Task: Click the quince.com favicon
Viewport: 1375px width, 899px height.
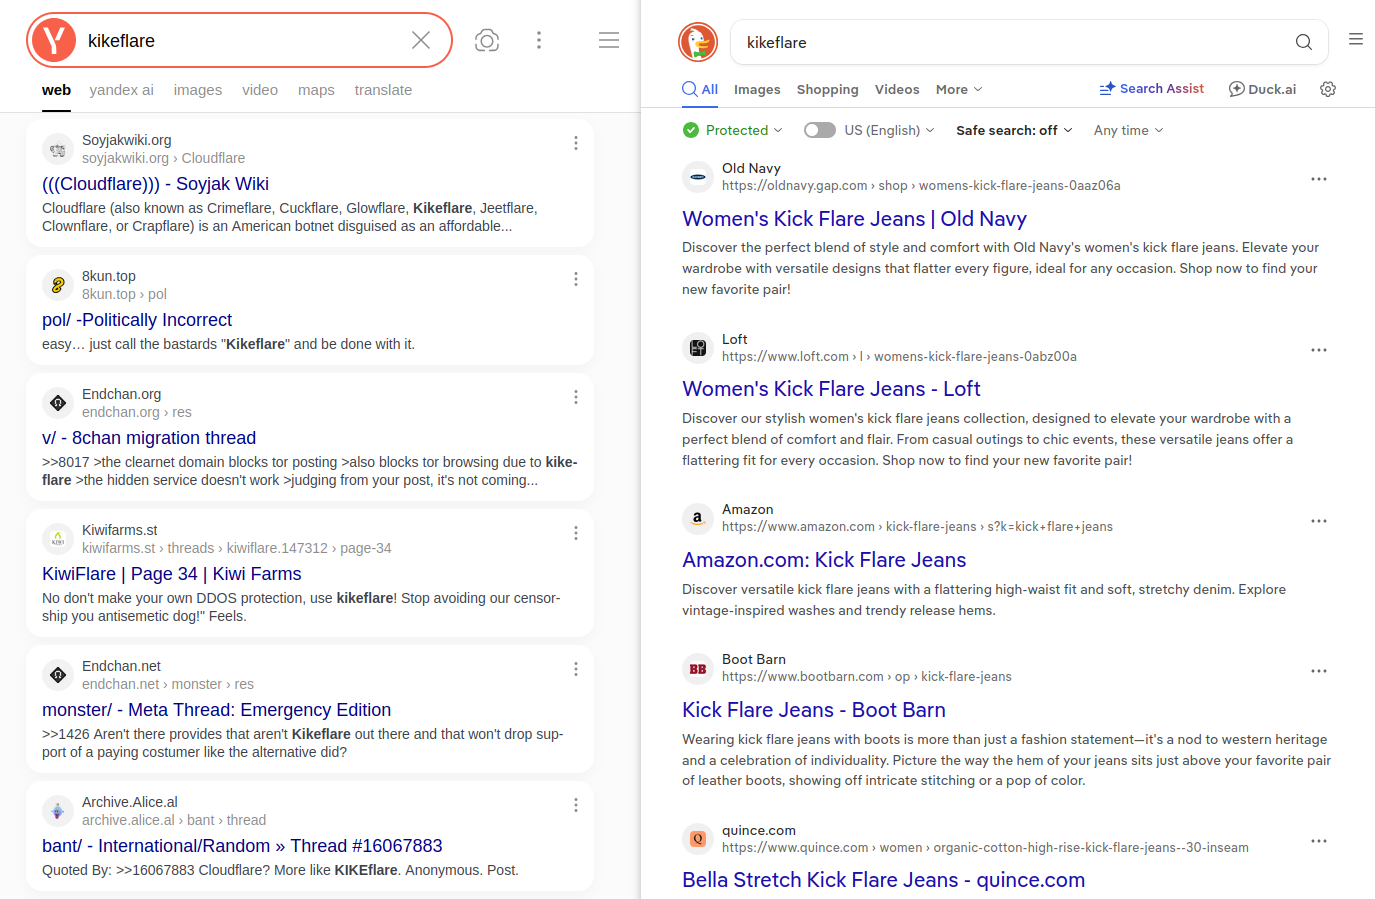Action: (698, 839)
